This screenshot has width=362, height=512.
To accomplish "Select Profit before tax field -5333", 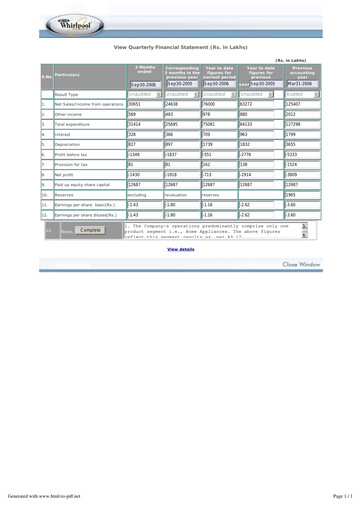I will pos(303,155).
